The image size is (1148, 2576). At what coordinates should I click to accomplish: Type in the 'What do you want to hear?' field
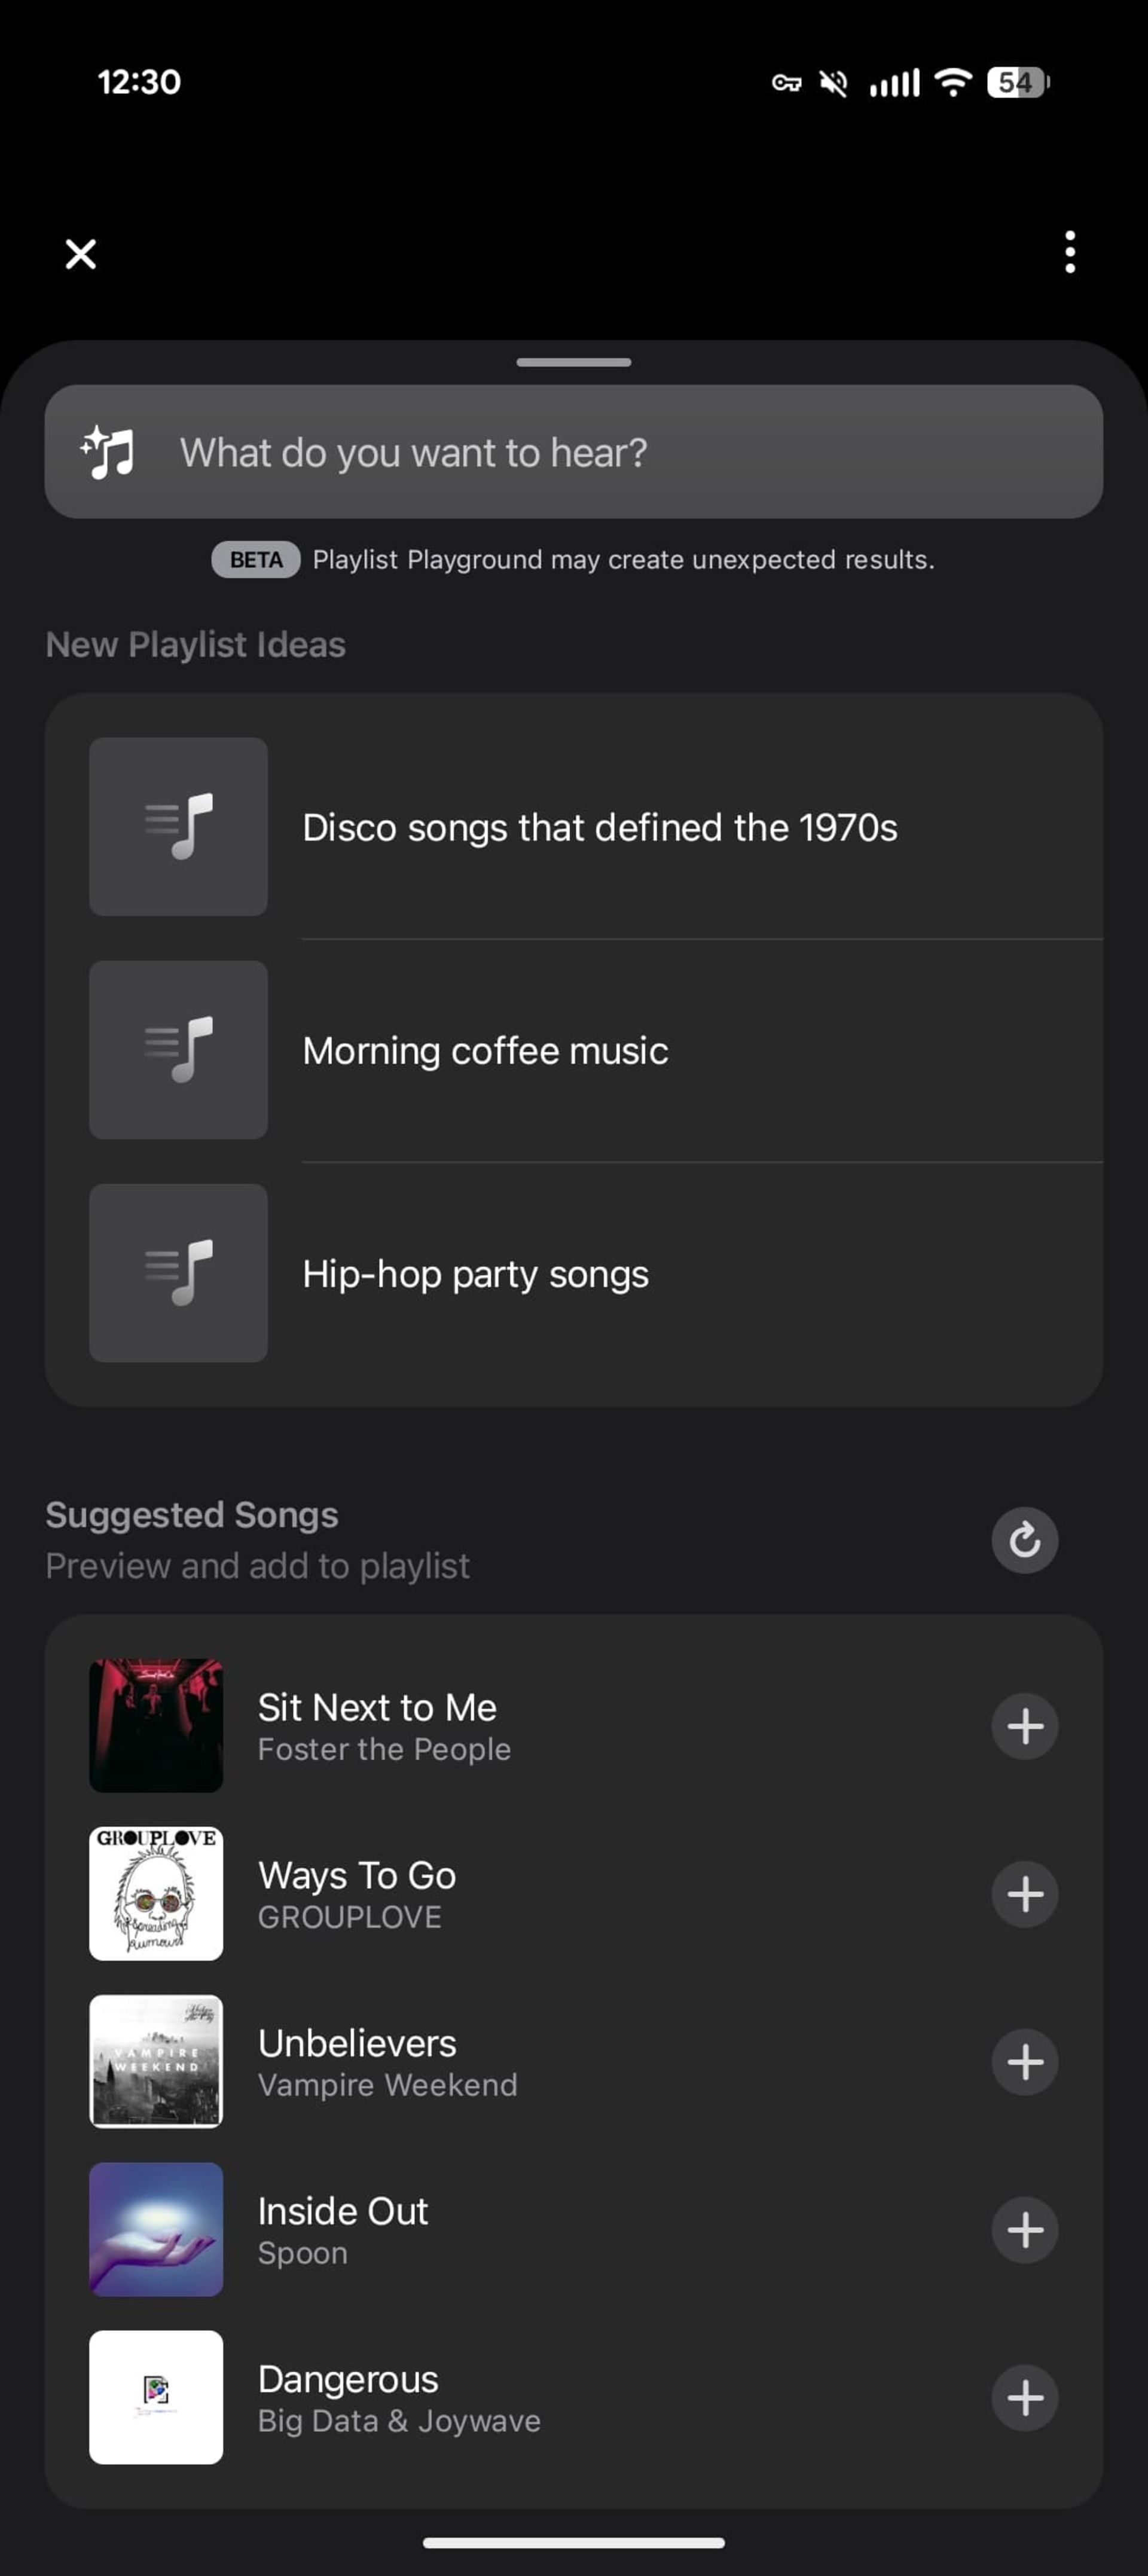click(600, 452)
